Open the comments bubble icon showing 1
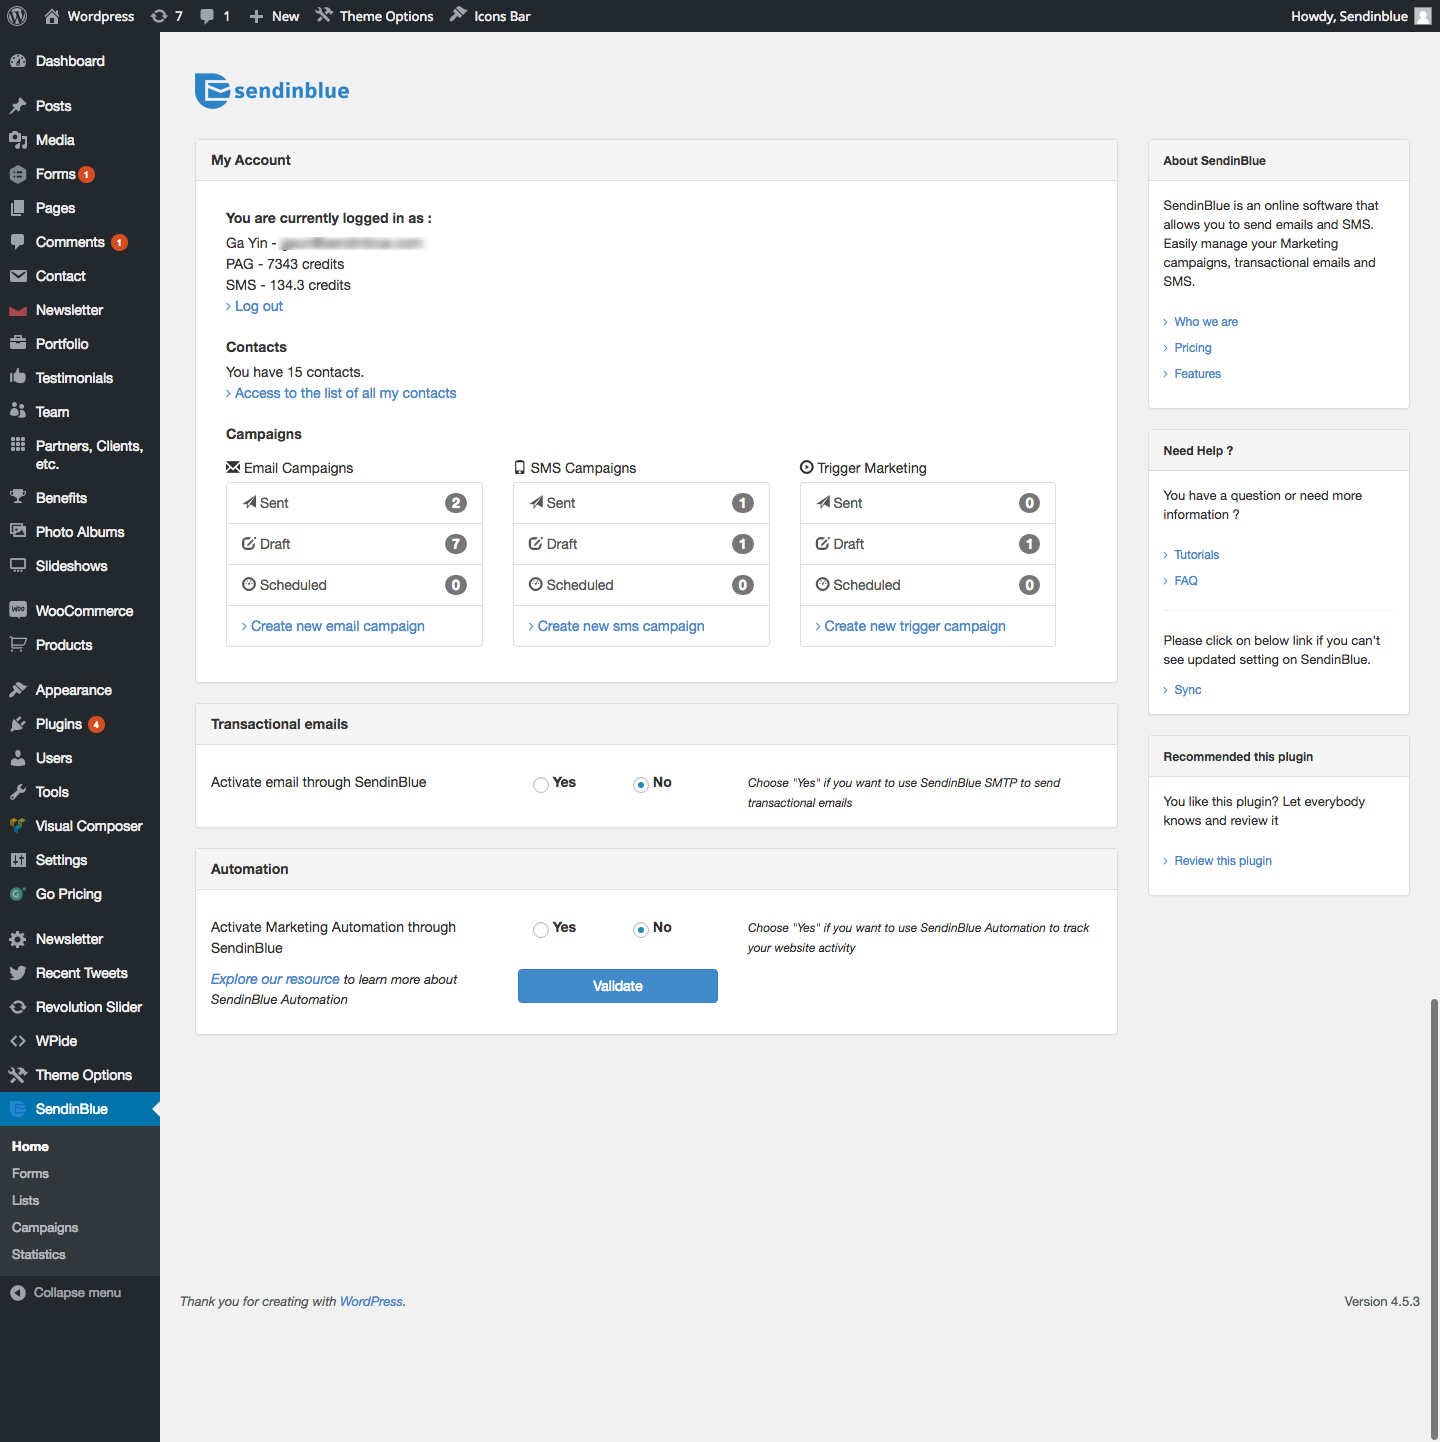This screenshot has height=1442, width=1440. pos(207,16)
